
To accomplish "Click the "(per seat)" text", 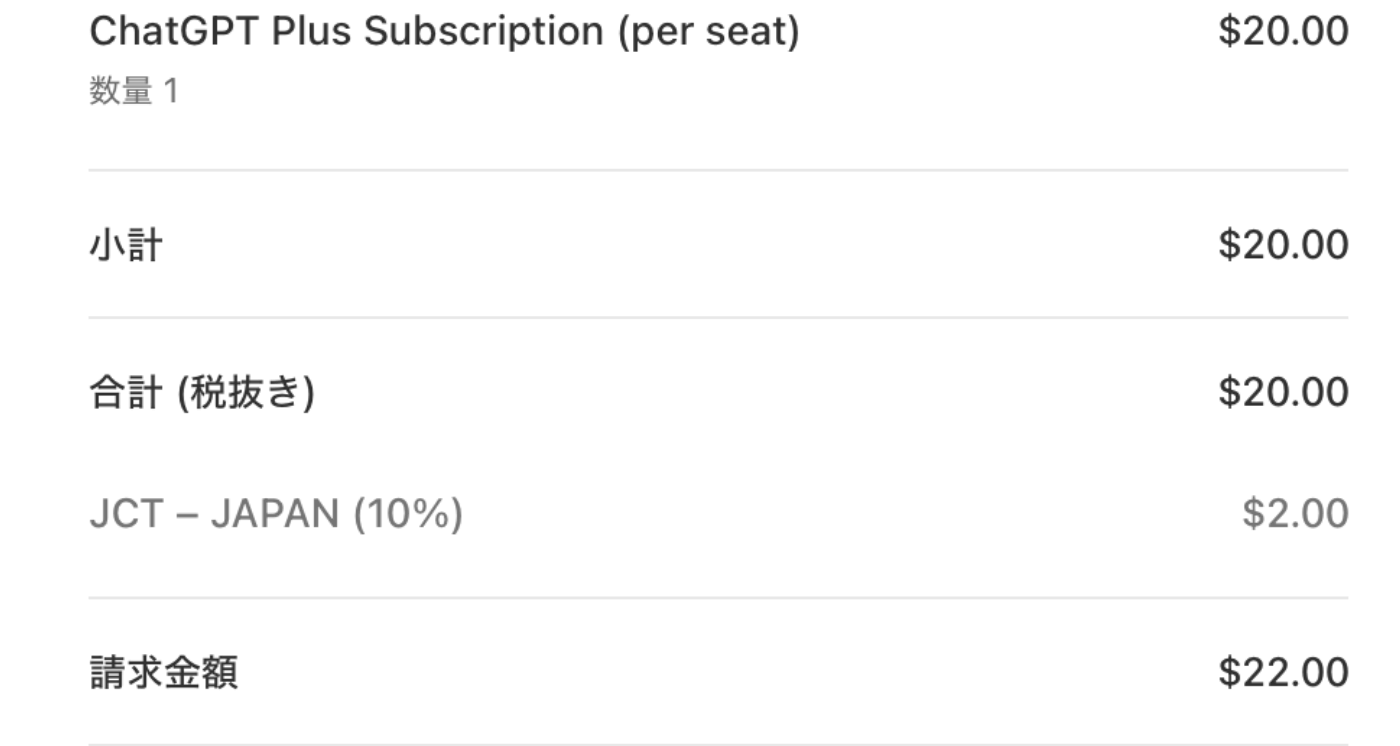I will point(708,32).
